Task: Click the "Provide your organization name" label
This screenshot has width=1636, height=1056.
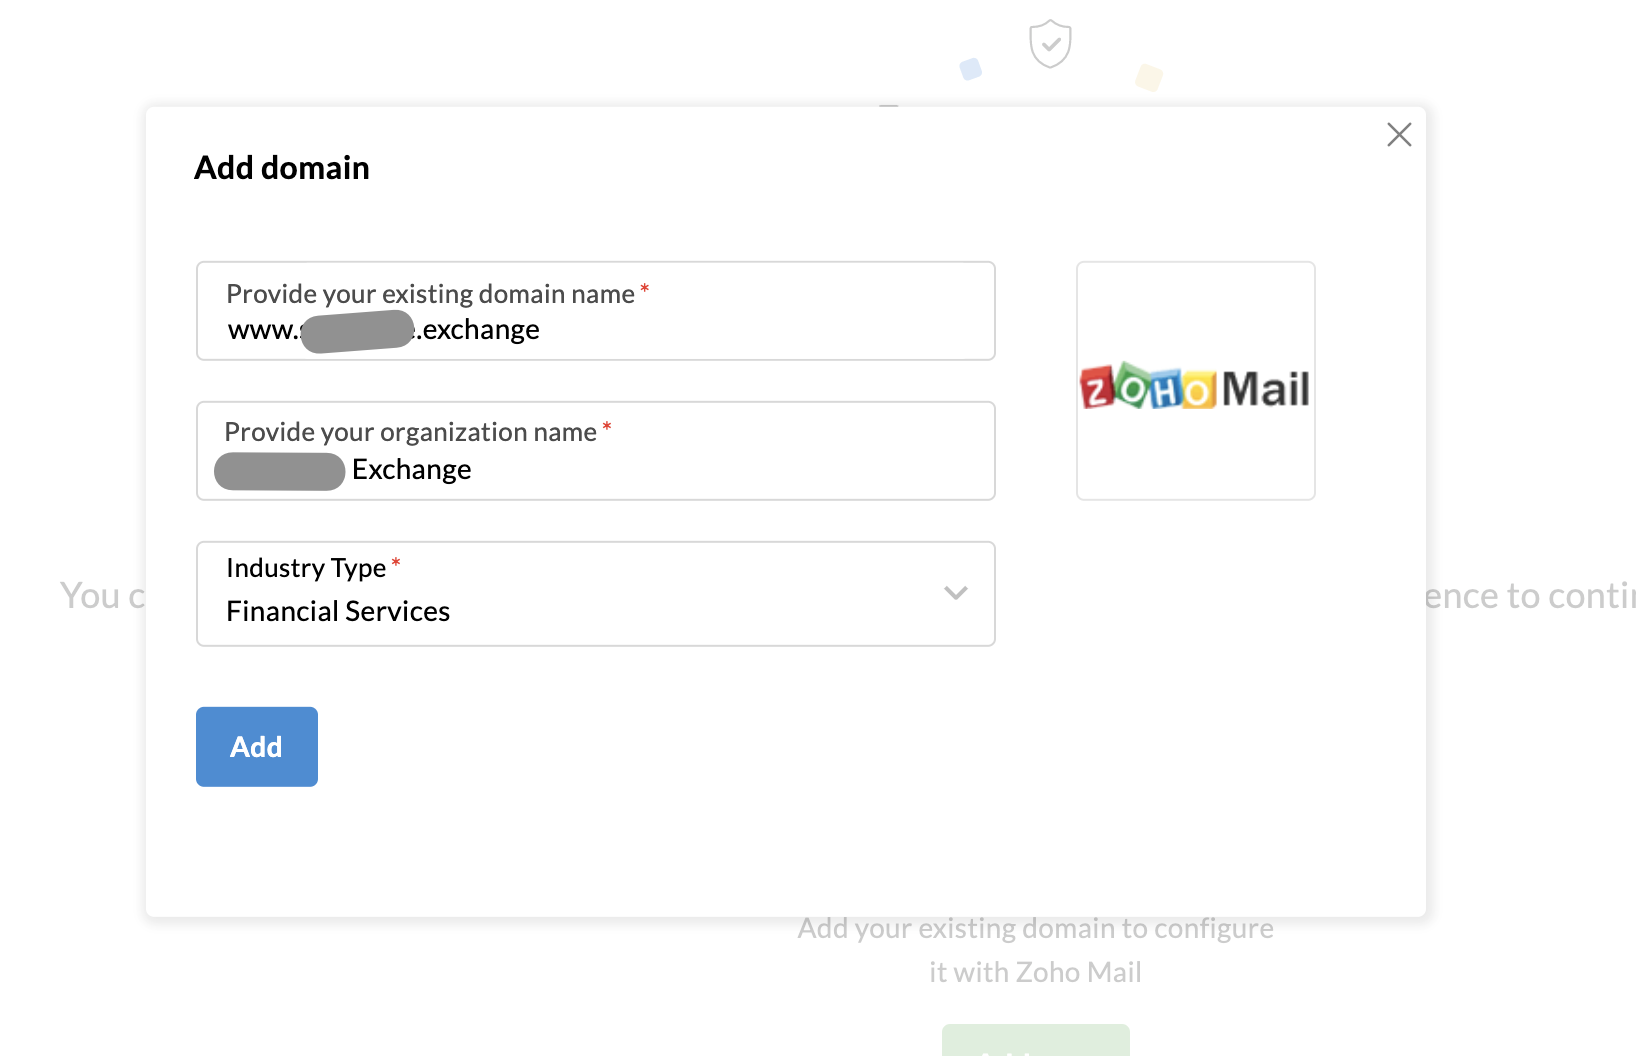Action: pyautogui.click(x=410, y=432)
